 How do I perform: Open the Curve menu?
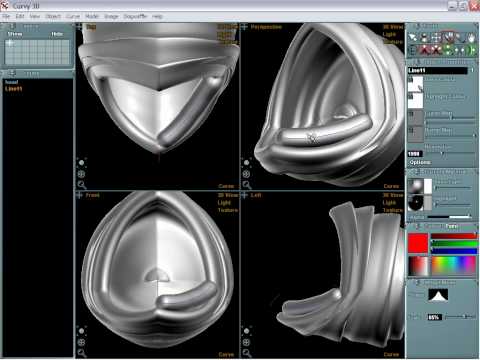[x=73, y=16]
